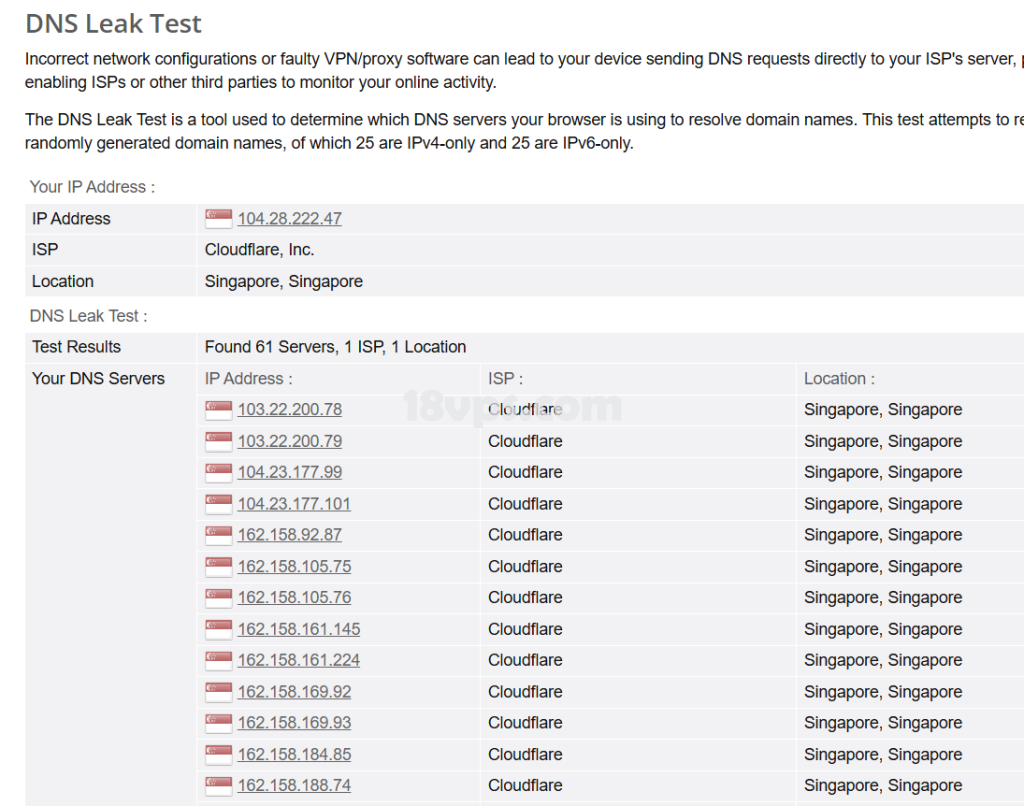
Task: Click the DNS Leak Test page heading
Action: (x=113, y=24)
